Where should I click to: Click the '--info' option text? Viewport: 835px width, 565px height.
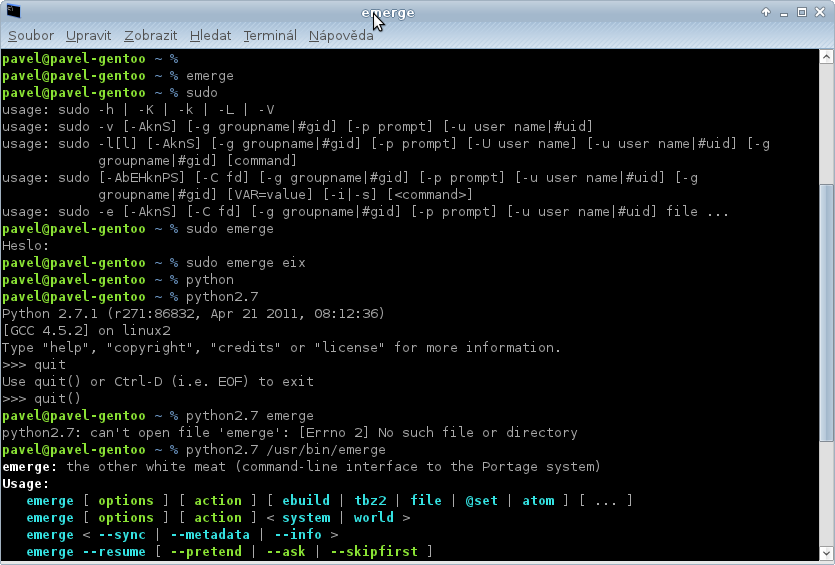tap(298, 535)
